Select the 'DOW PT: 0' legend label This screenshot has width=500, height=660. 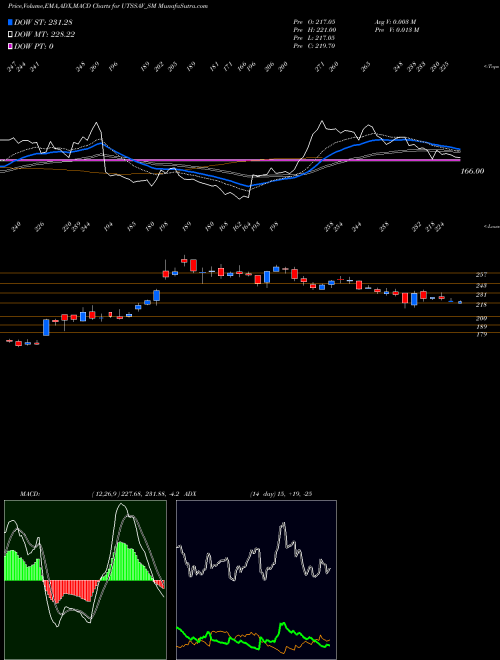tap(34, 46)
